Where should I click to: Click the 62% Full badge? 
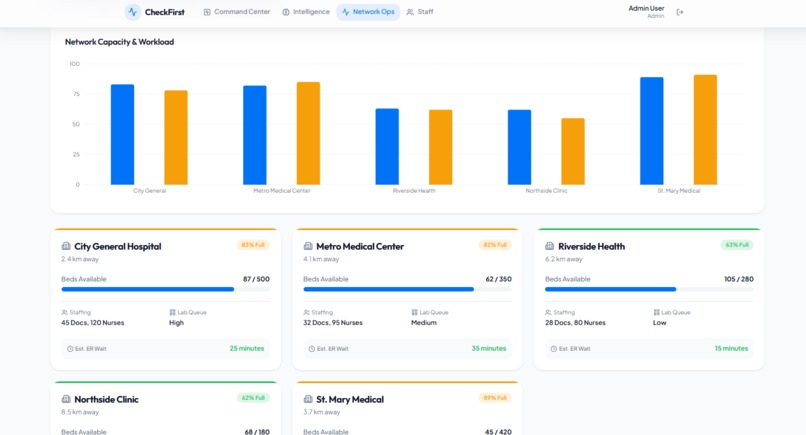click(253, 398)
